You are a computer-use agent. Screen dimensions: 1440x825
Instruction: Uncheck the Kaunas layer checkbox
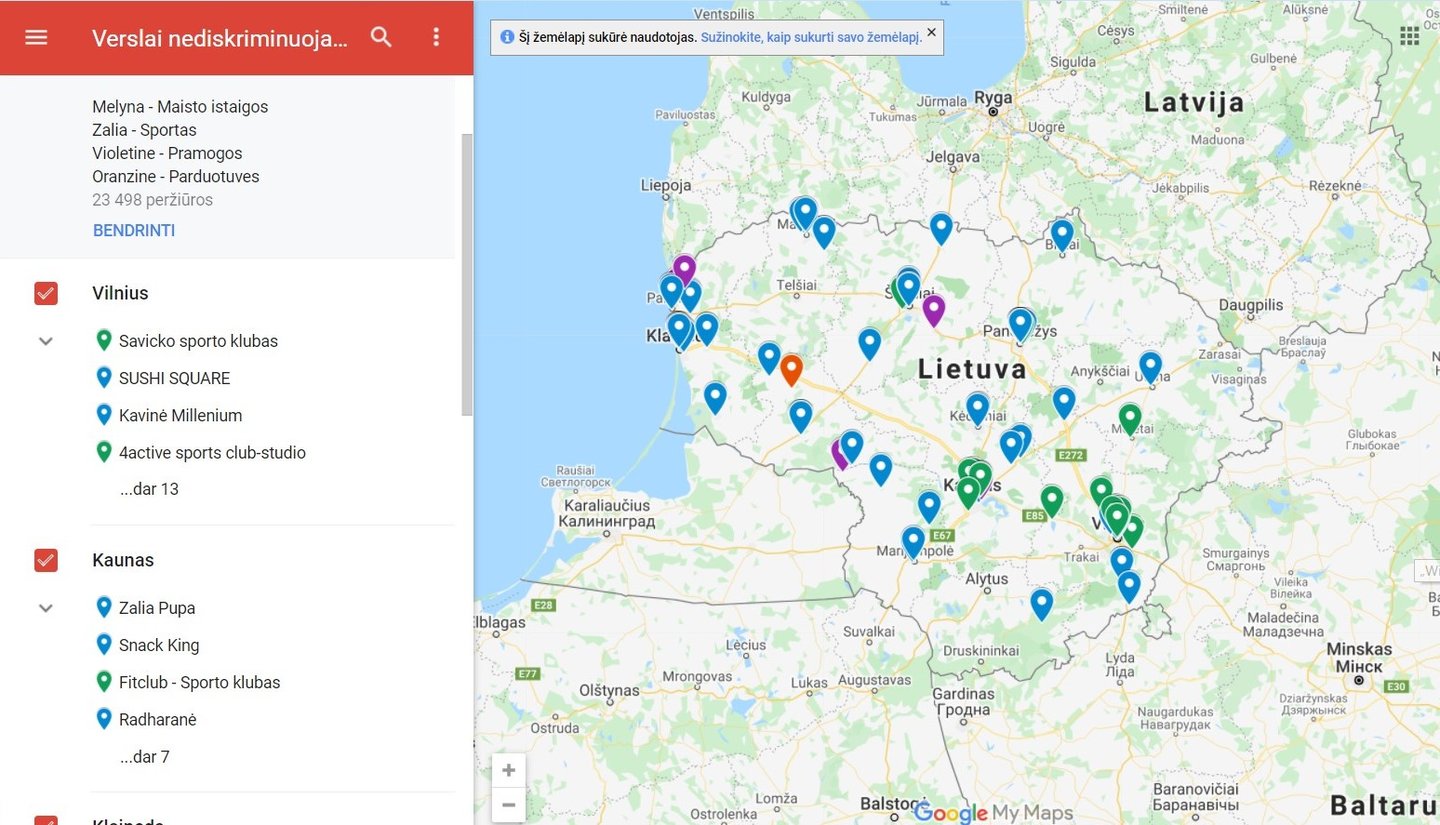(46, 560)
